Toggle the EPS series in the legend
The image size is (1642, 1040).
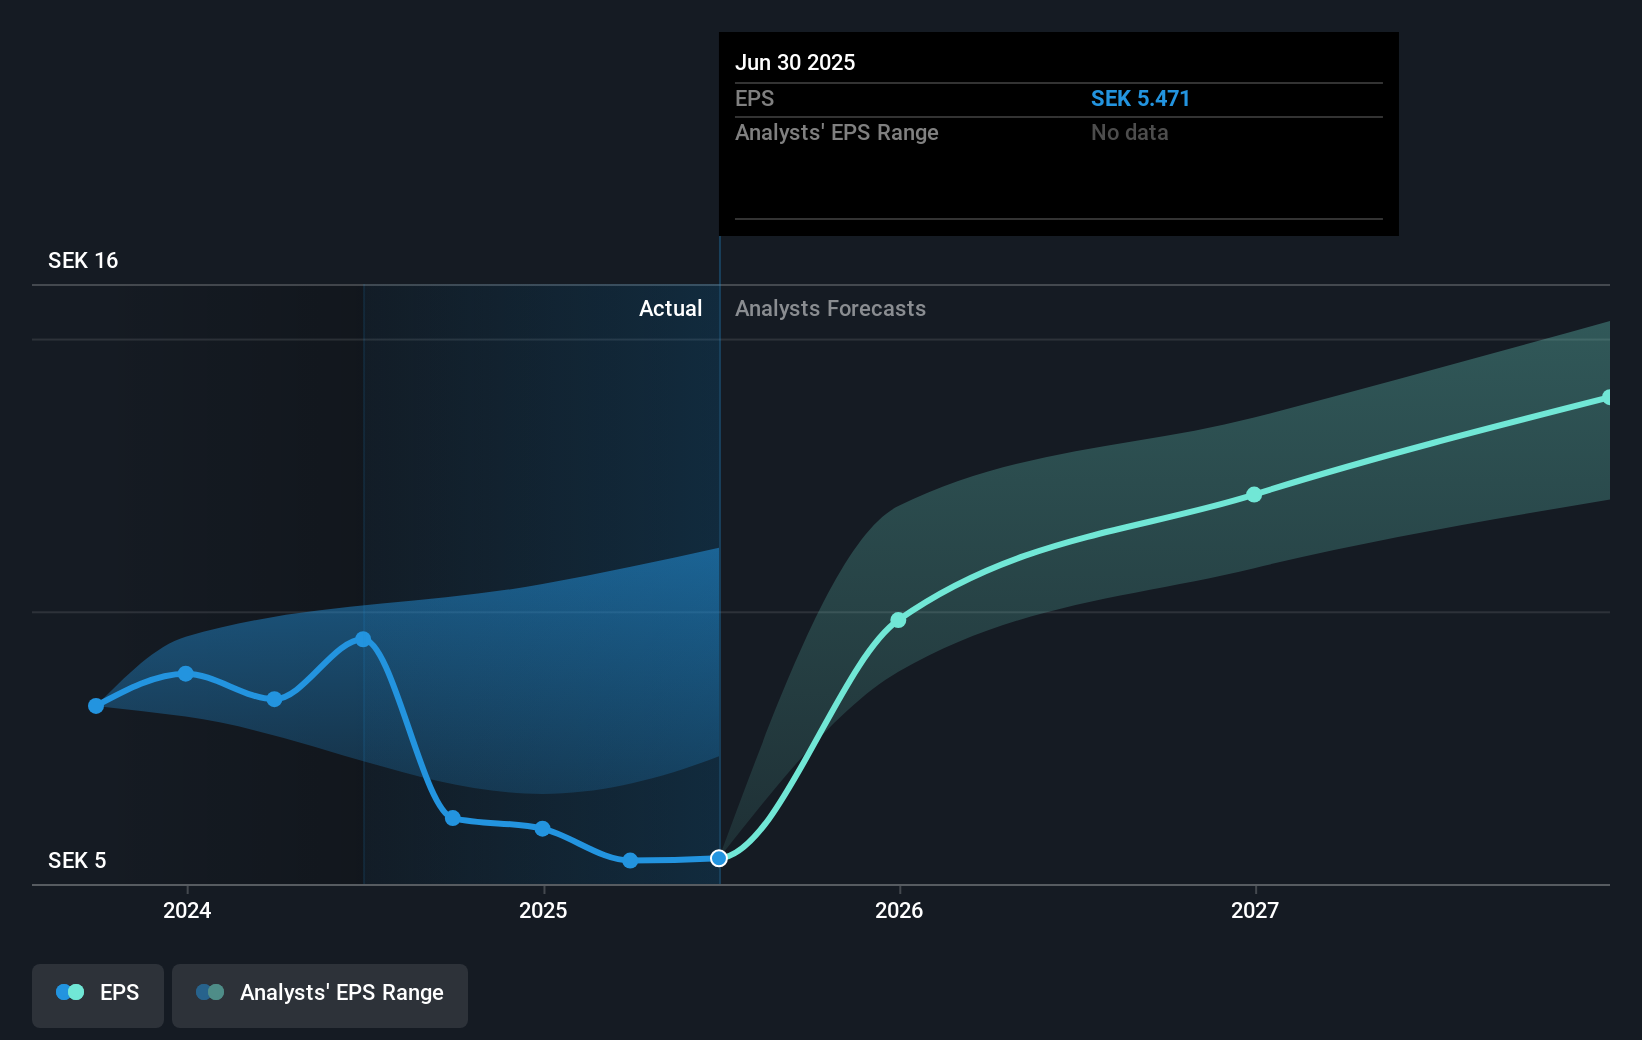[97, 994]
